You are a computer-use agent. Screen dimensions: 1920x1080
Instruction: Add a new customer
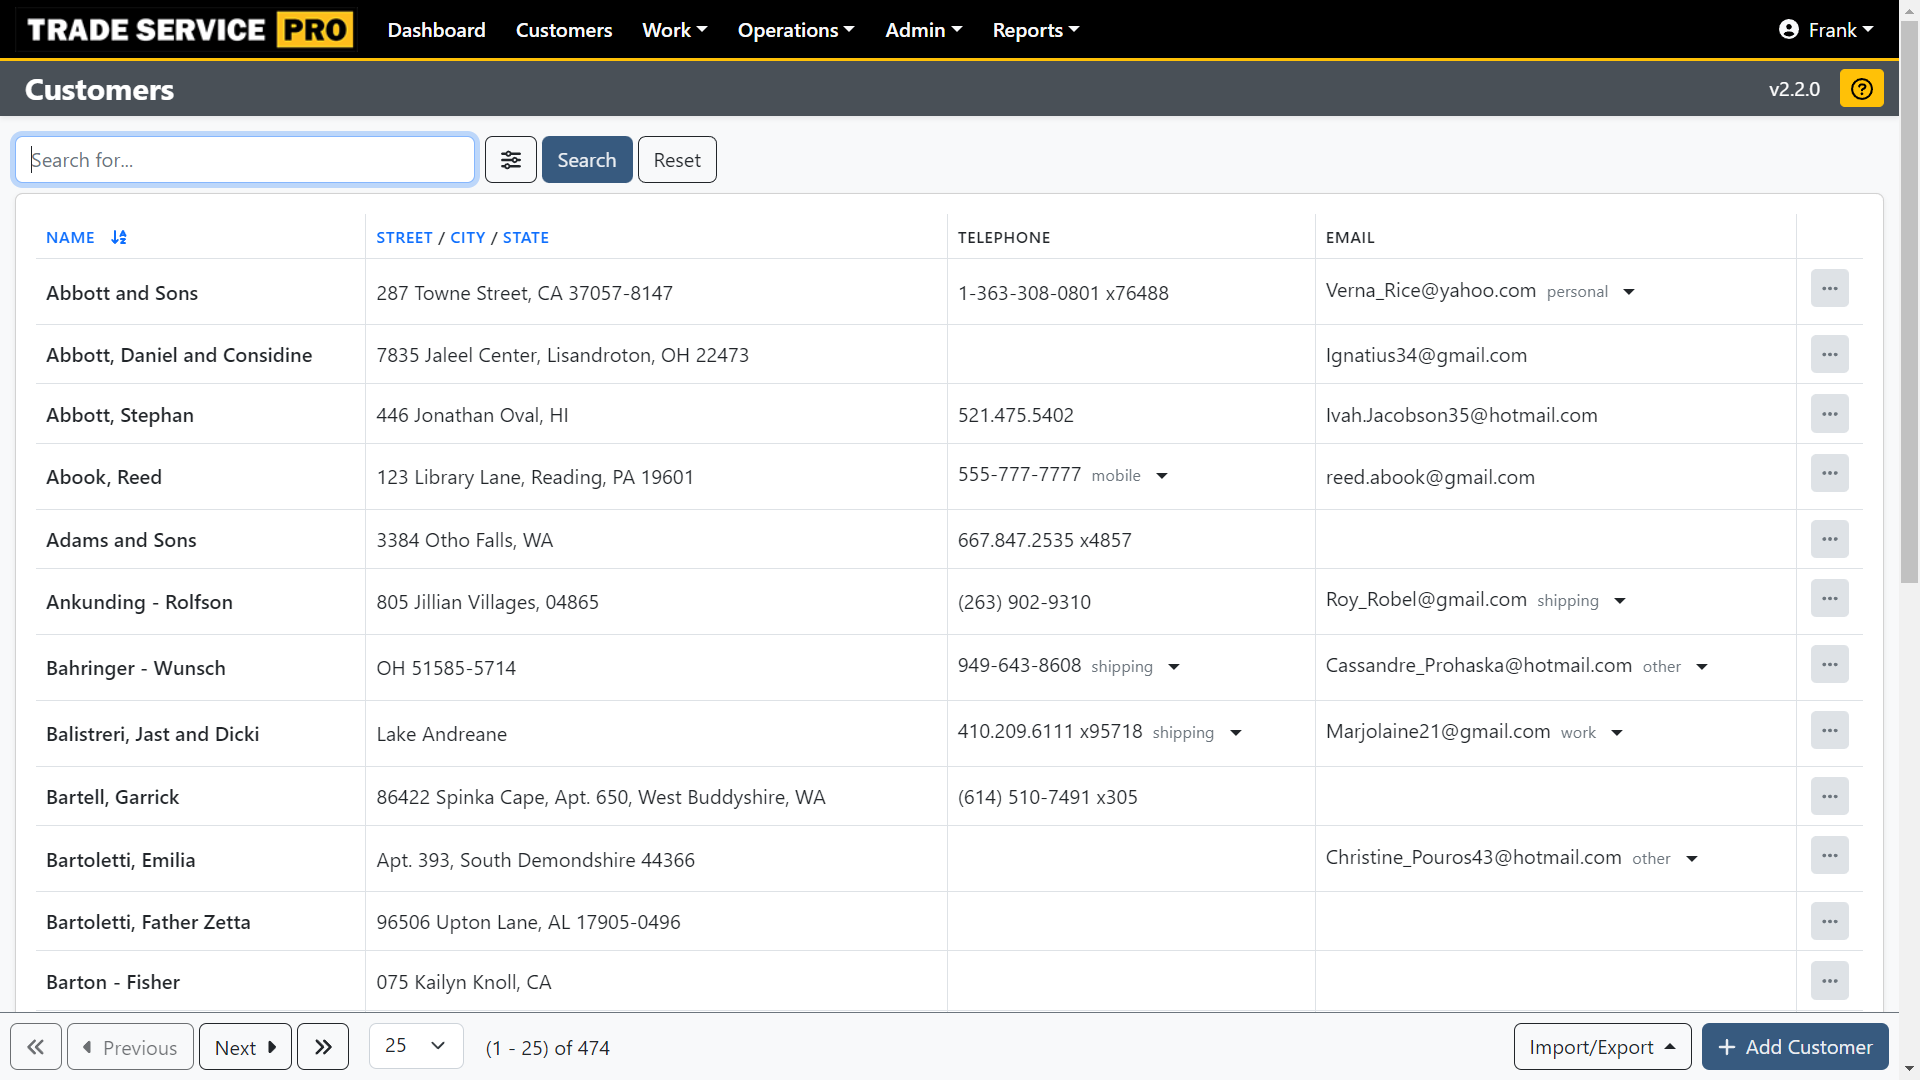coord(1793,1046)
